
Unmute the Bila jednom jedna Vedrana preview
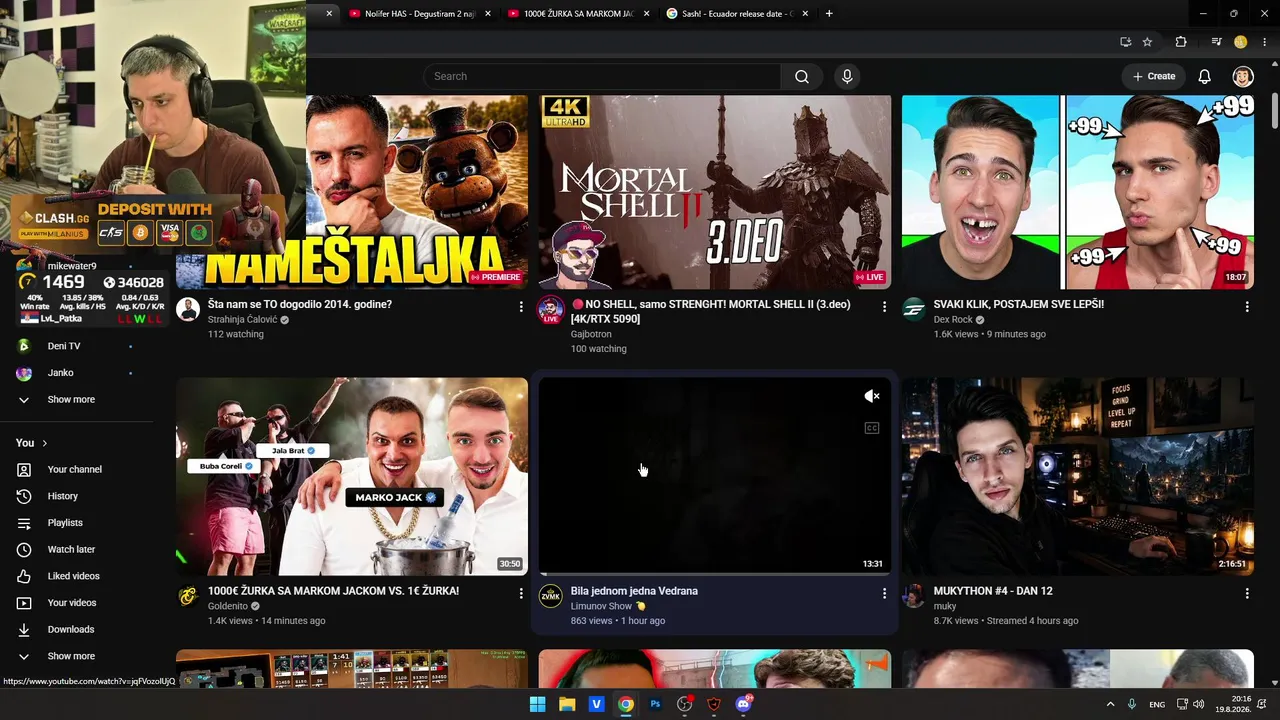click(872, 396)
